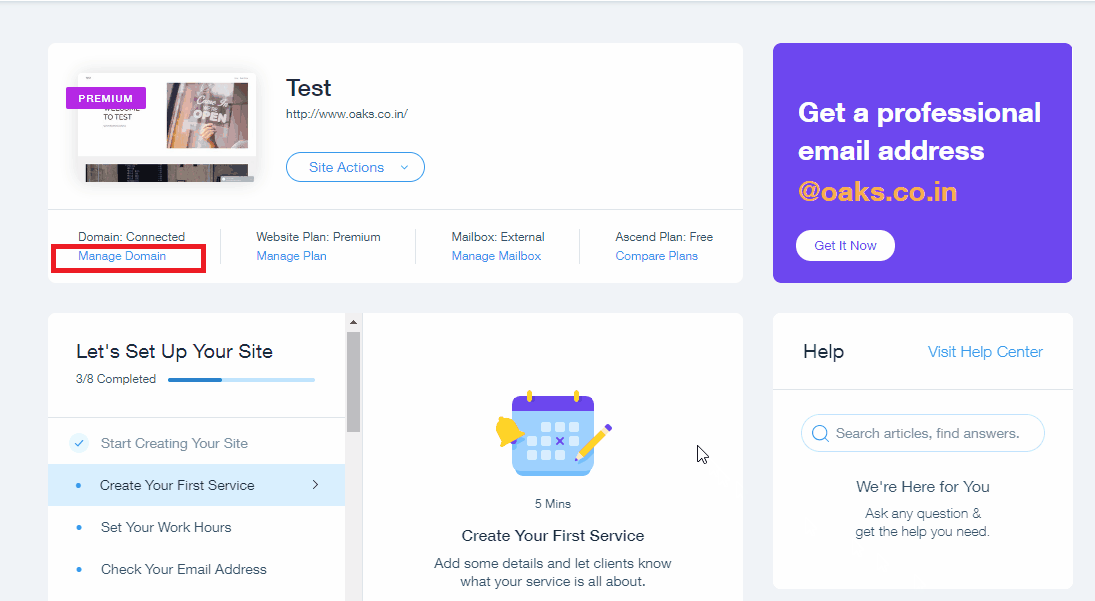Open Manage Domain link
The height and width of the screenshot is (601, 1095).
122,256
